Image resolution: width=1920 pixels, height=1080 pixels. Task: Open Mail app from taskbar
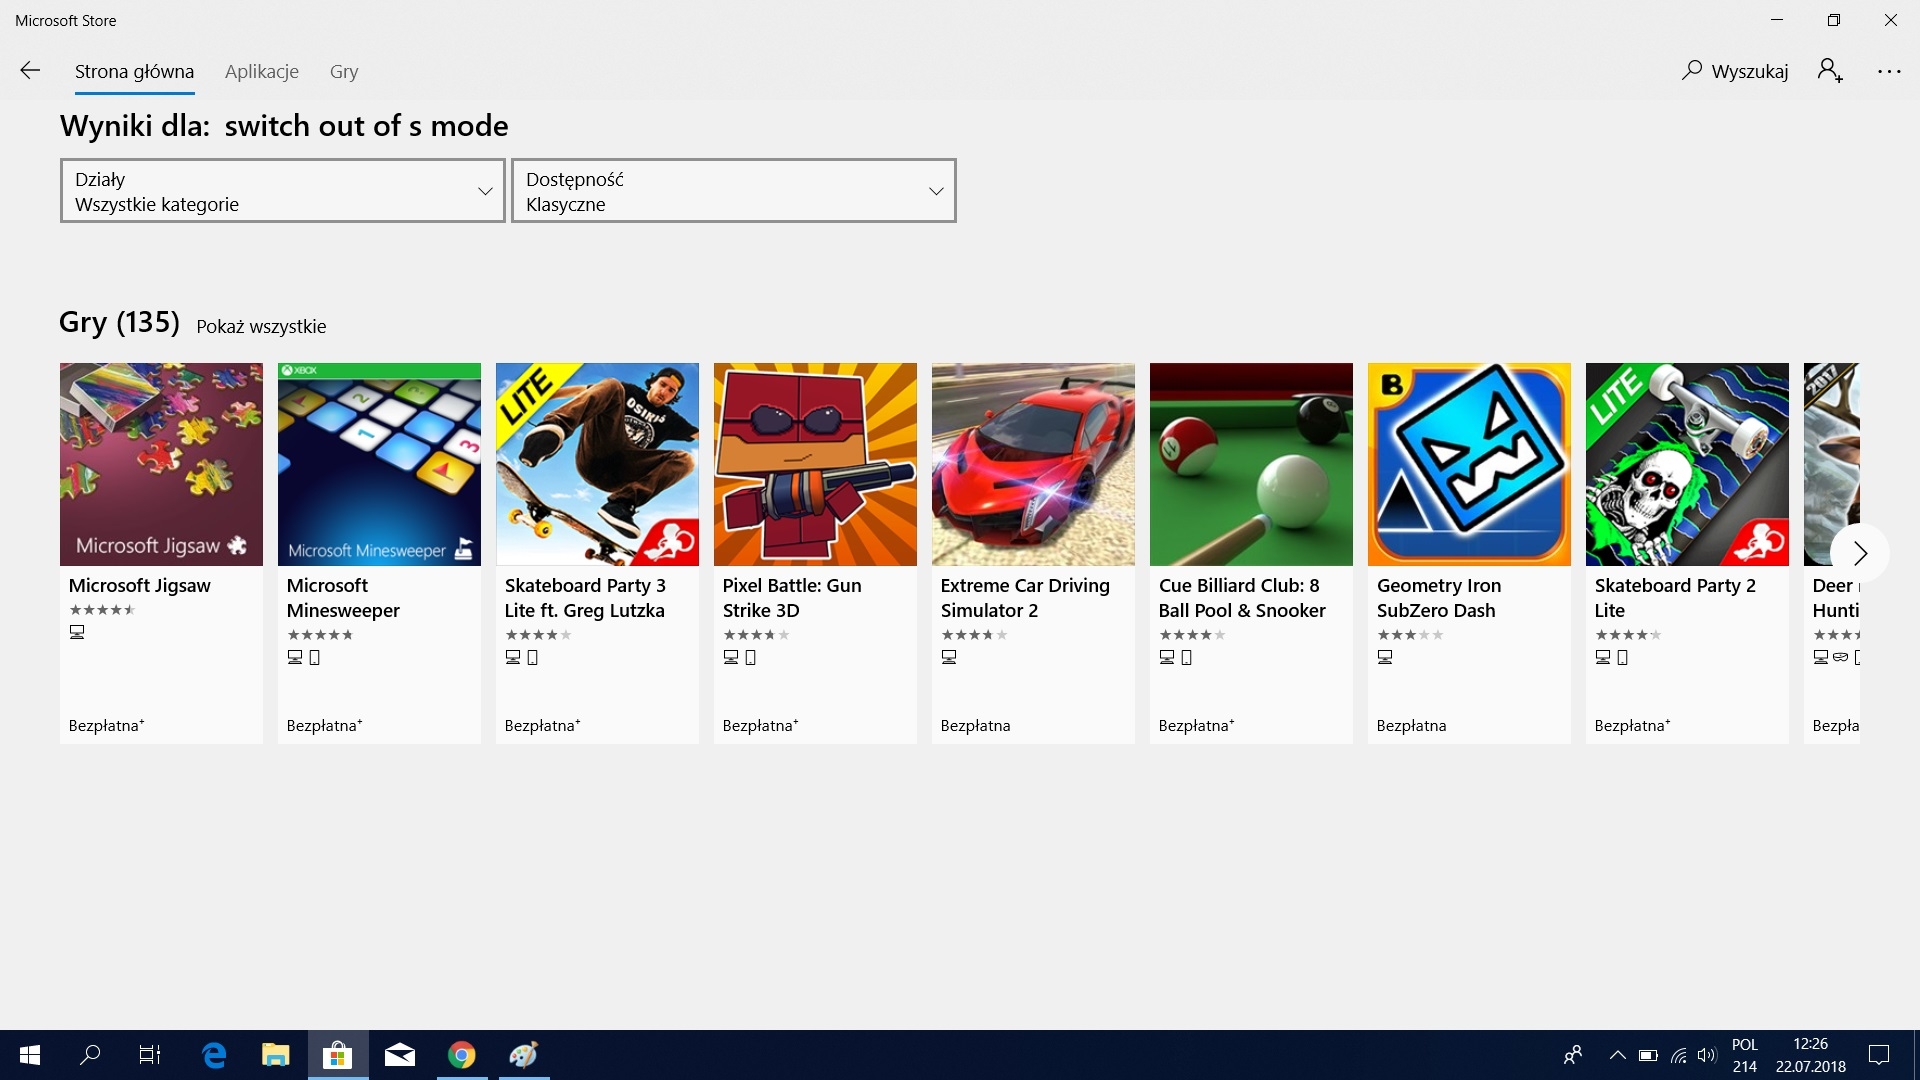tap(400, 1055)
